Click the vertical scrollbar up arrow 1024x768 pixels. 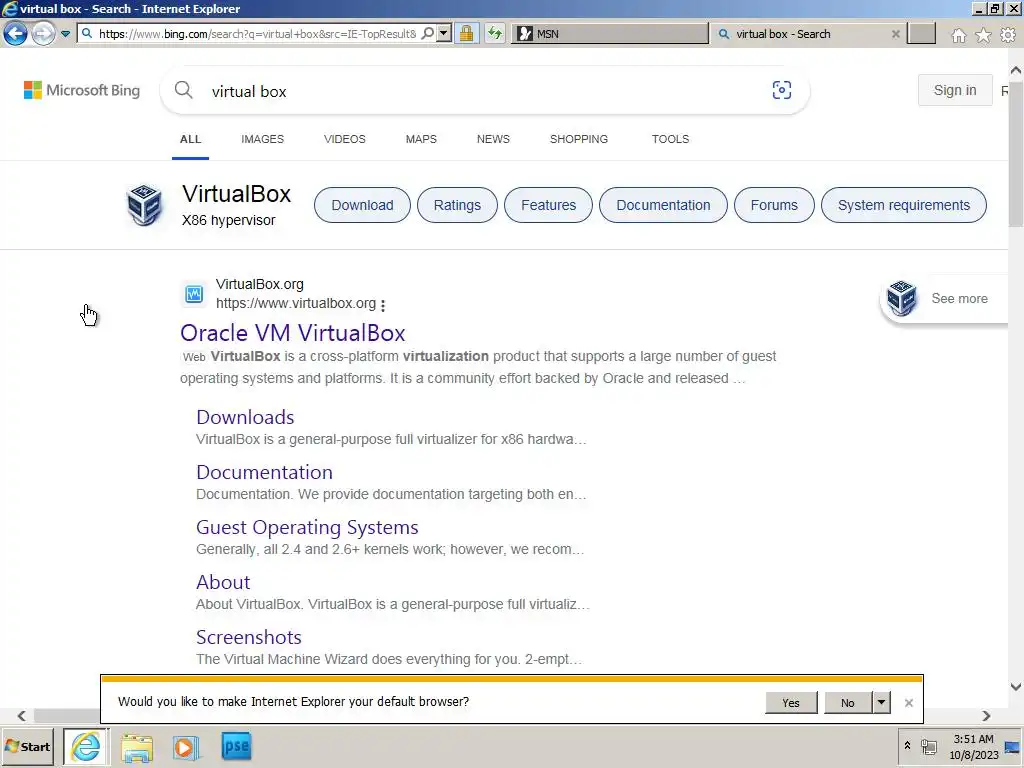1016,70
